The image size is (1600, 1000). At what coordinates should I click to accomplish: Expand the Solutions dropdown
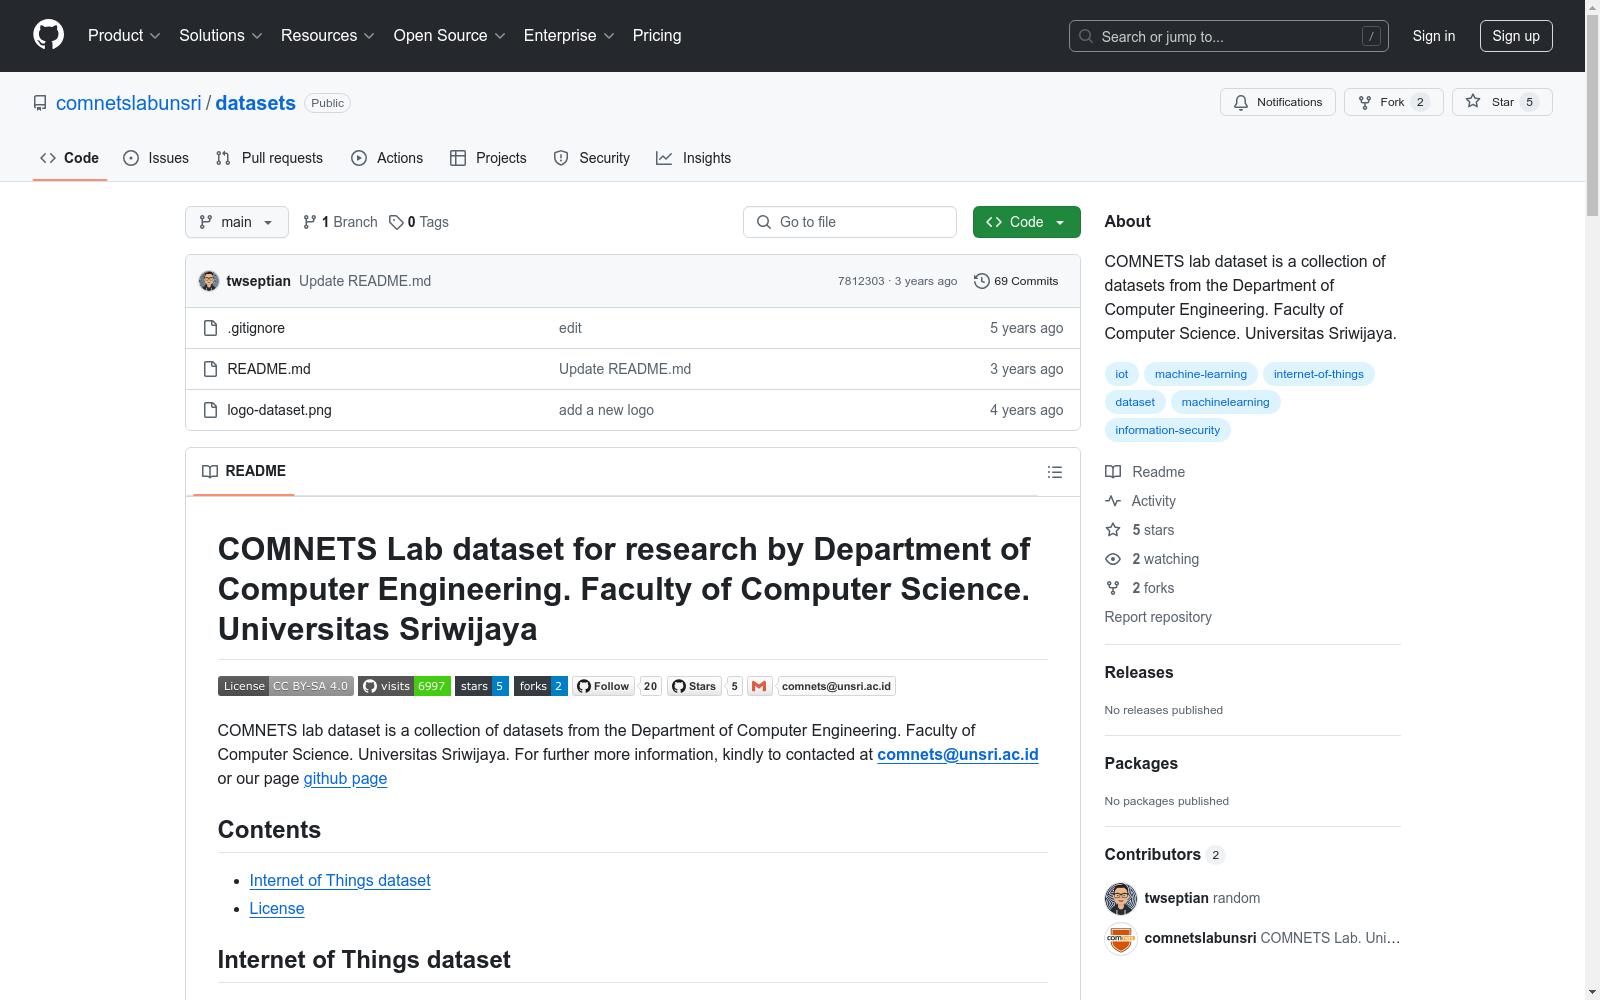(221, 35)
